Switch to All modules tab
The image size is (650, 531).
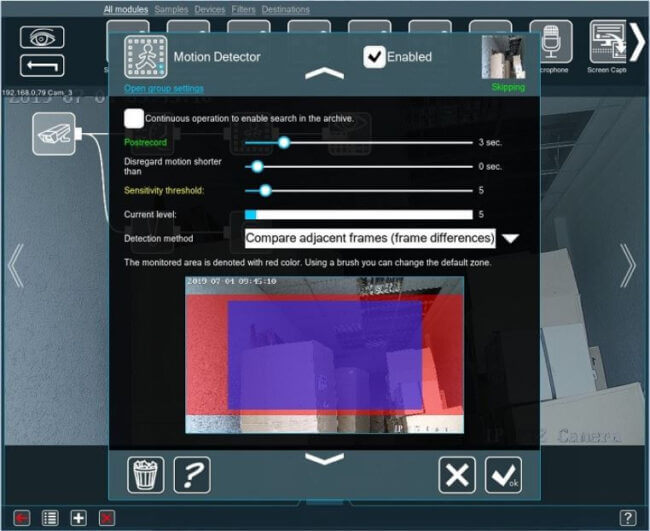coord(126,10)
